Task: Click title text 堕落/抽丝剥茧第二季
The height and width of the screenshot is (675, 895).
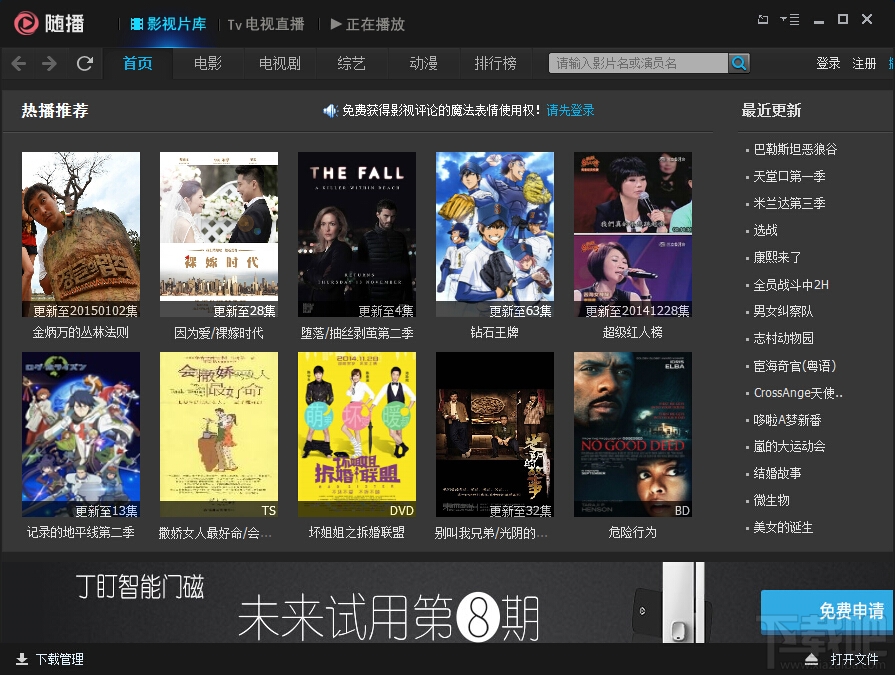Action: point(357,333)
